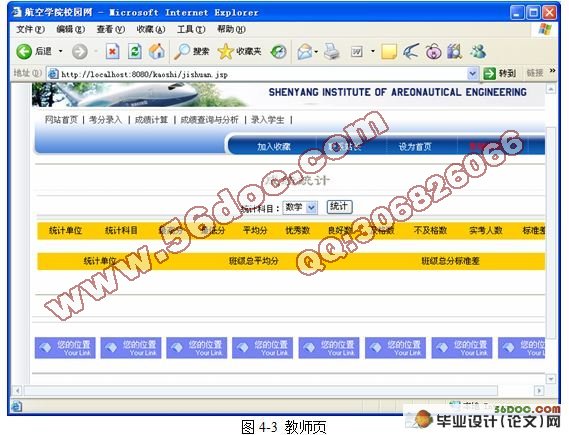Open the back history dropdown arrow
This screenshot has width=569, height=435.
(x=61, y=52)
